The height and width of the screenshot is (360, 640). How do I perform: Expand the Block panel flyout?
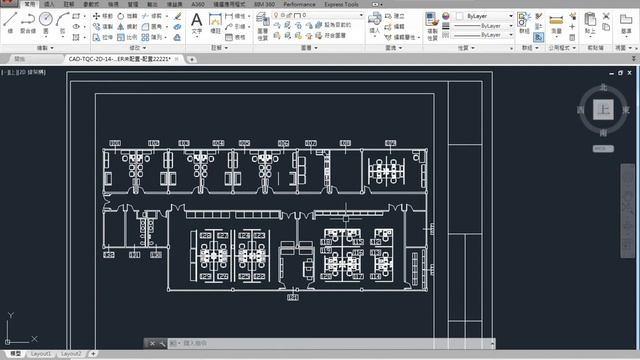point(393,48)
